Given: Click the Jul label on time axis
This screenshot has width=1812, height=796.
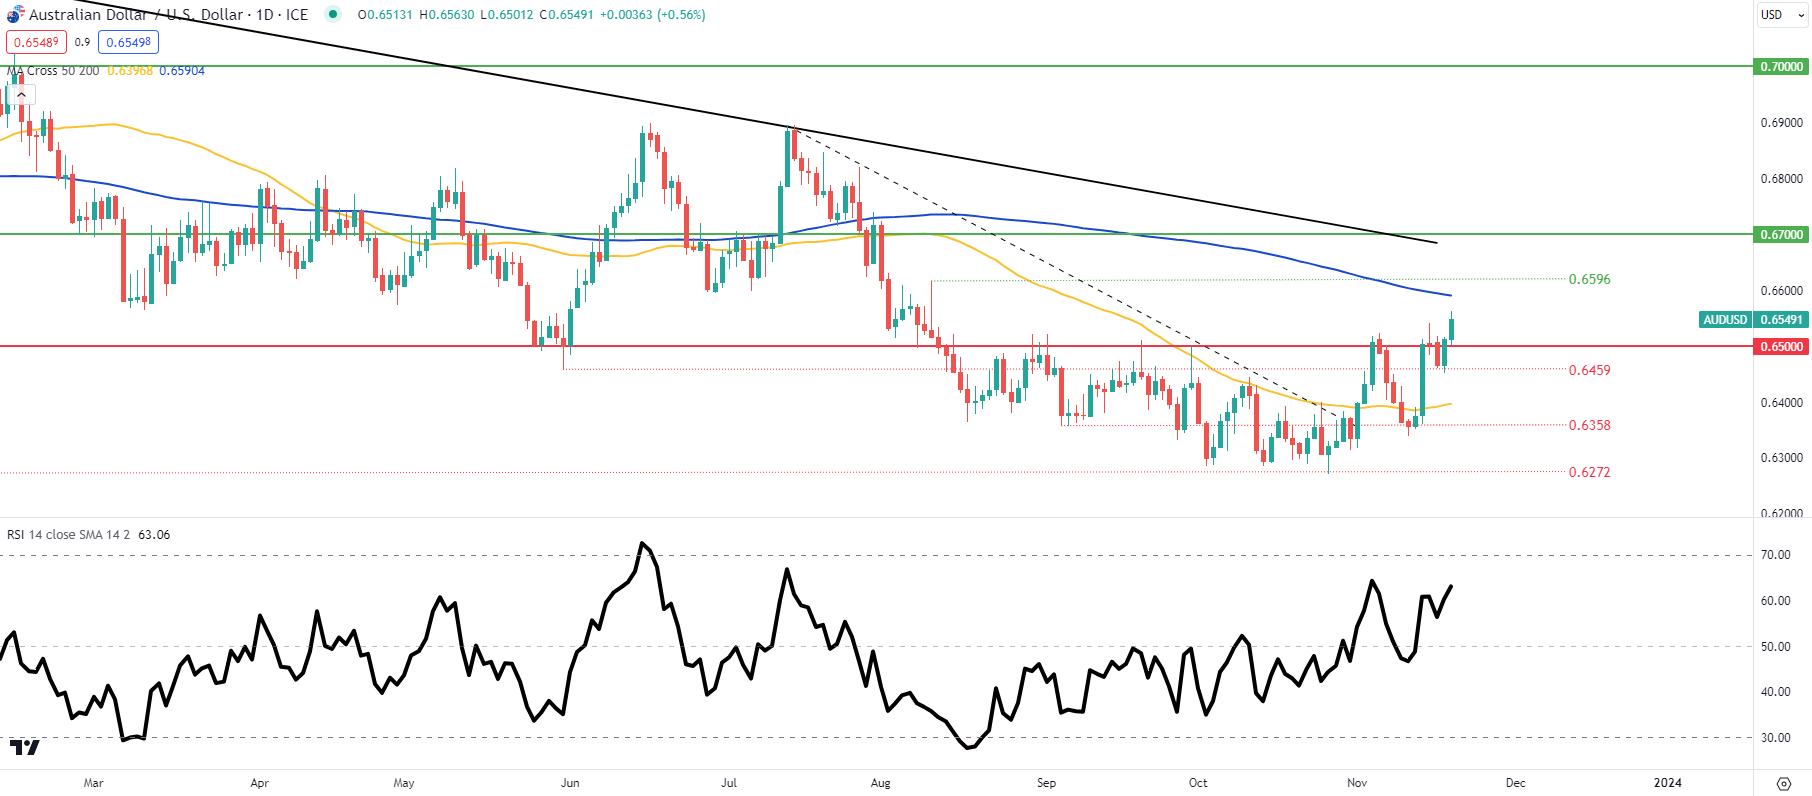Looking at the screenshot, I should tap(729, 783).
